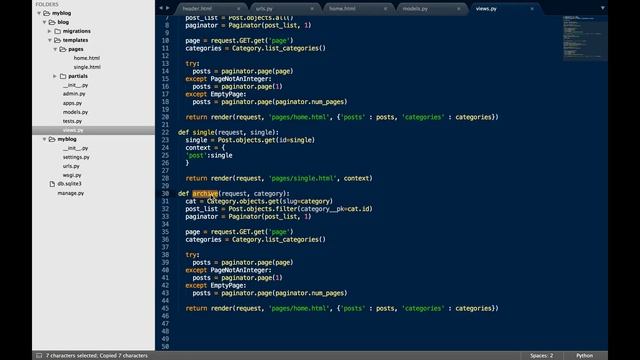Expand the partials folder triangle
Screen dimensions: 640x360
click(x=55, y=76)
